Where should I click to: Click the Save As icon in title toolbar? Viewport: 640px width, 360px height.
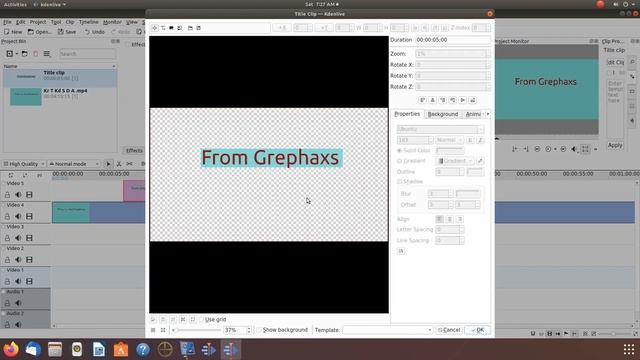click(x=199, y=28)
